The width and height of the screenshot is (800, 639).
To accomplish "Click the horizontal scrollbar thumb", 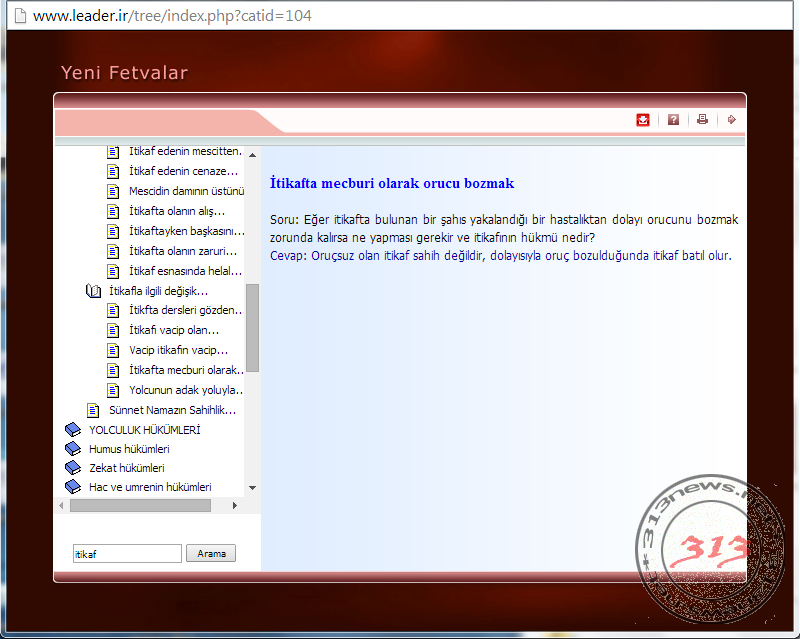I will pyautogui.click(x=140, y=505).
